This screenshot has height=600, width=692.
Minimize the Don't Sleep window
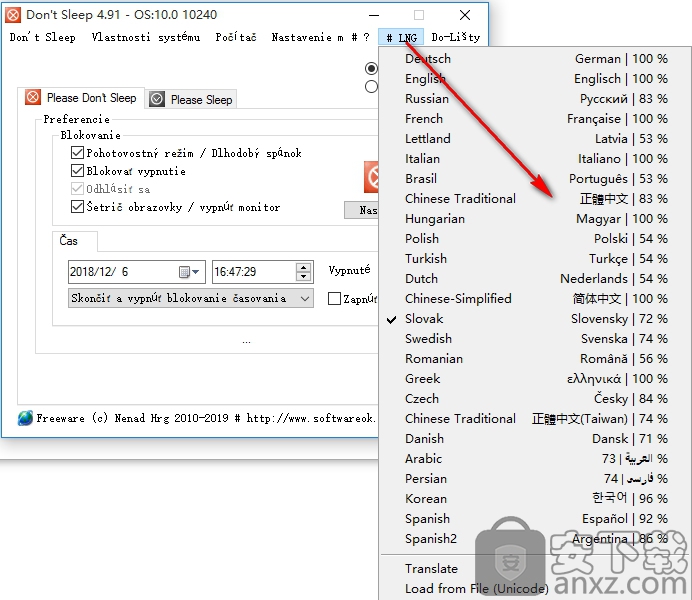(x=374, y=15)
